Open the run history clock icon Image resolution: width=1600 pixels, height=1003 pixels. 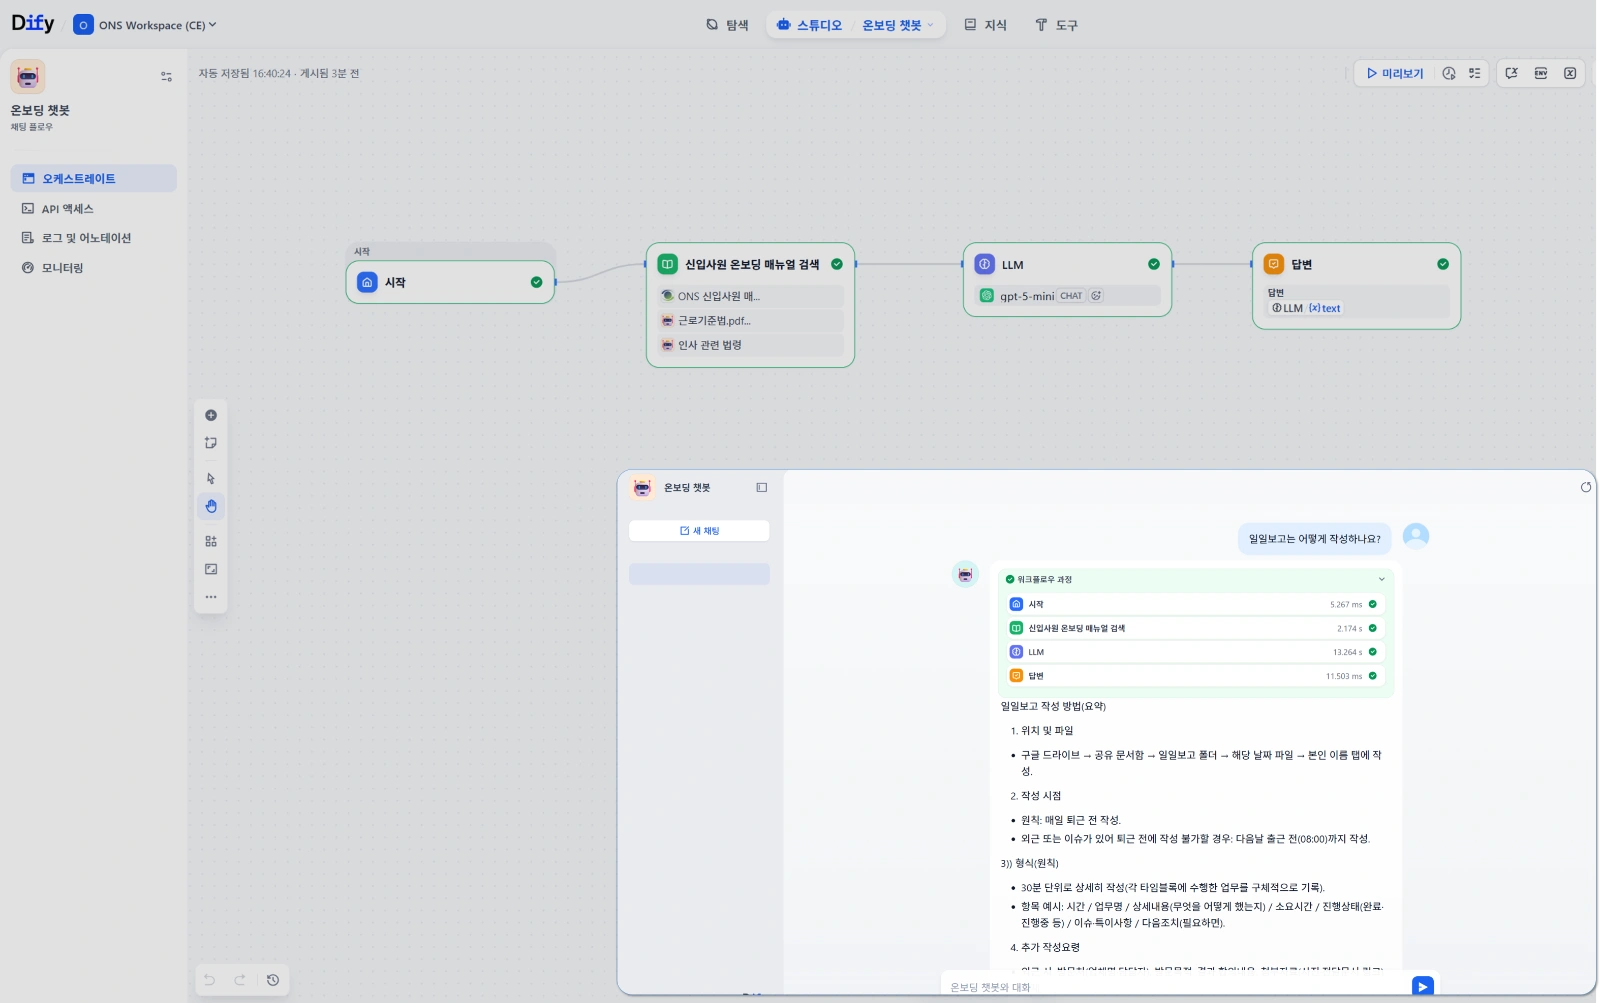1448,73
